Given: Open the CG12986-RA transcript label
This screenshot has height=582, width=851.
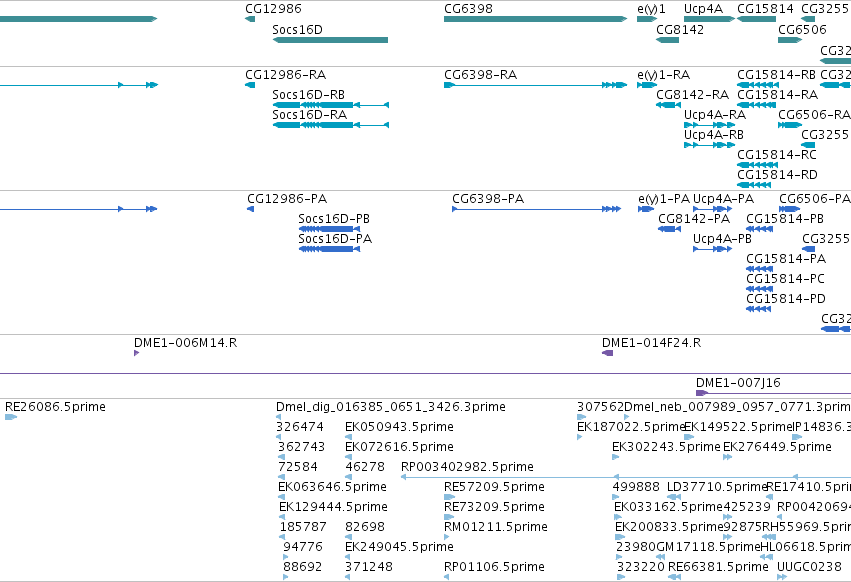Looking at the screenshot, I should [285, 75].
